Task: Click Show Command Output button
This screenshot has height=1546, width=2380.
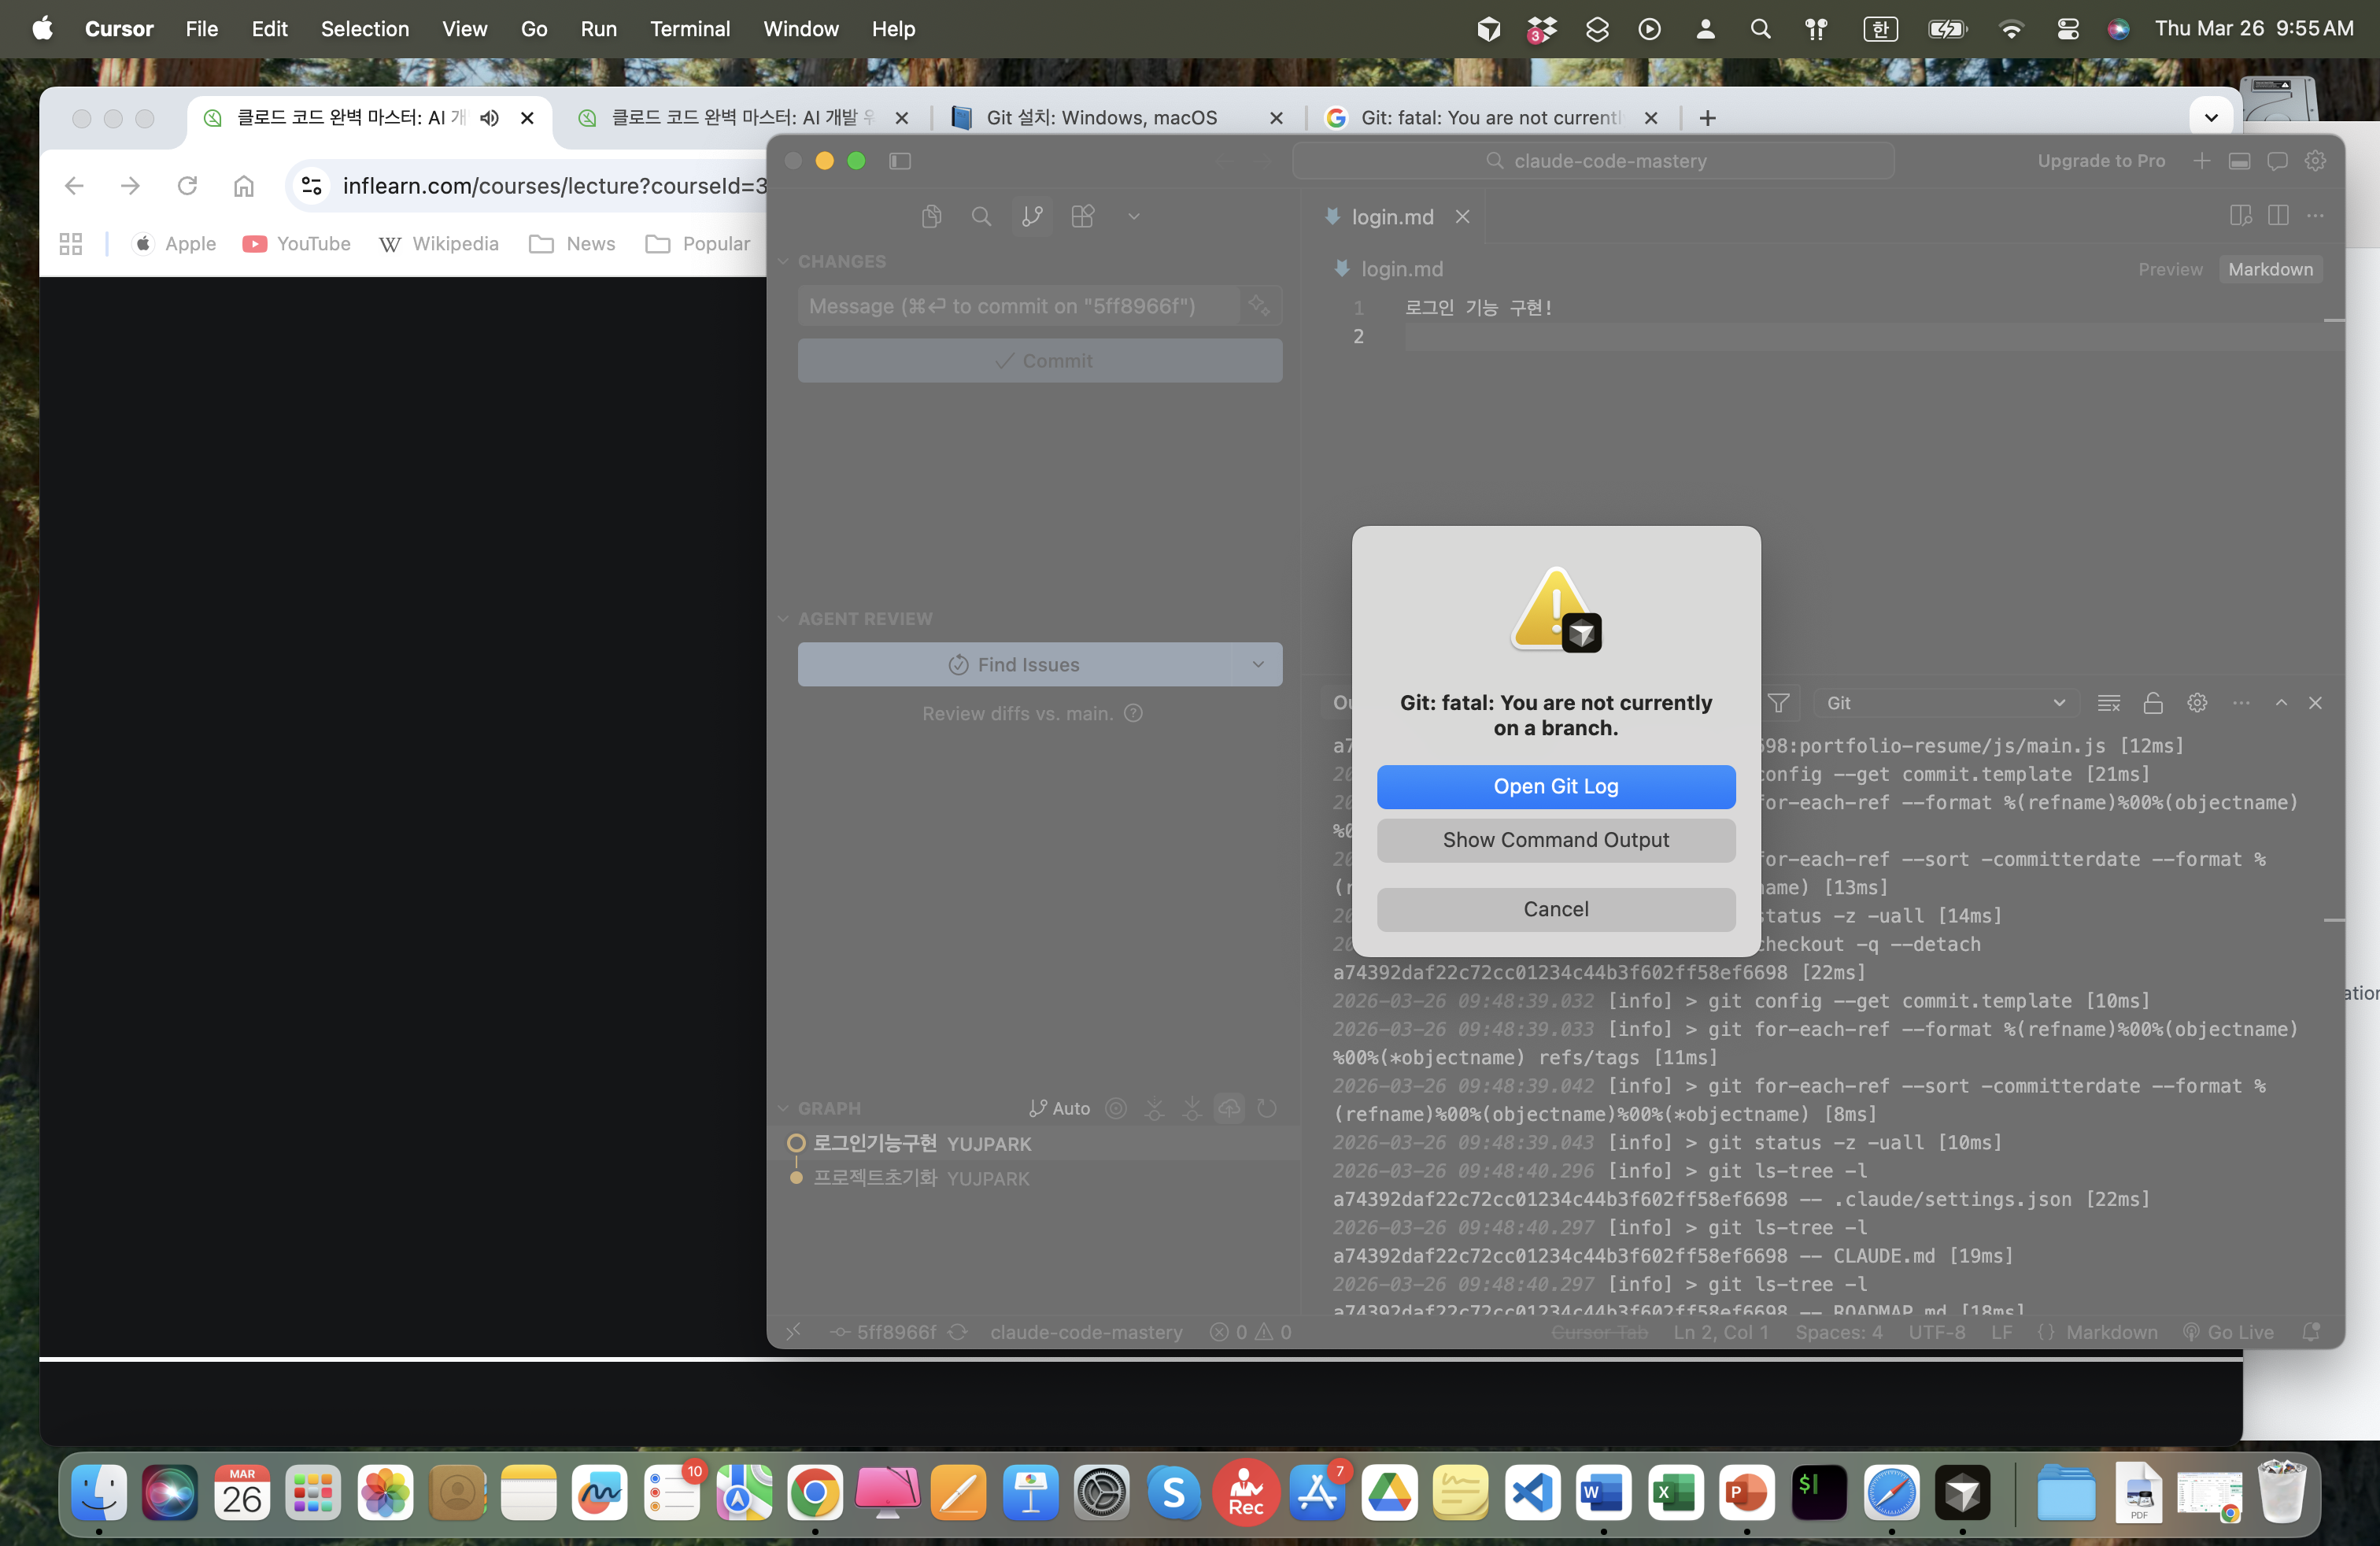Action: click(1555, 840)
